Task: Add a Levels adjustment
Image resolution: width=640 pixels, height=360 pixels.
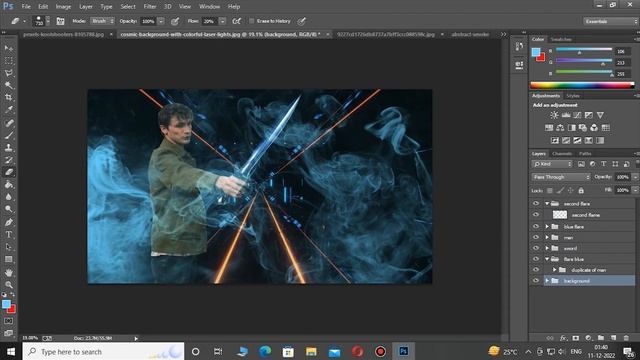Action: (x=566, y=115)
